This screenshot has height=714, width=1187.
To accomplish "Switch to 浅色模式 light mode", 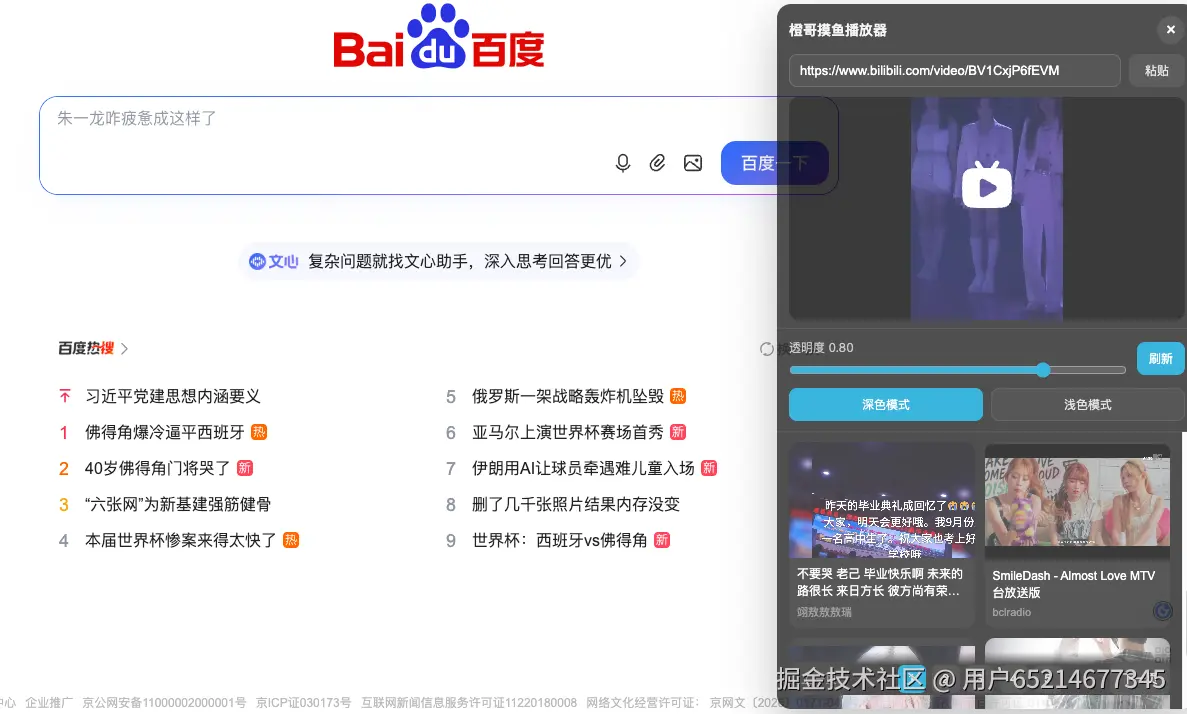I will pyautogui.click(x=1087, y=404).
